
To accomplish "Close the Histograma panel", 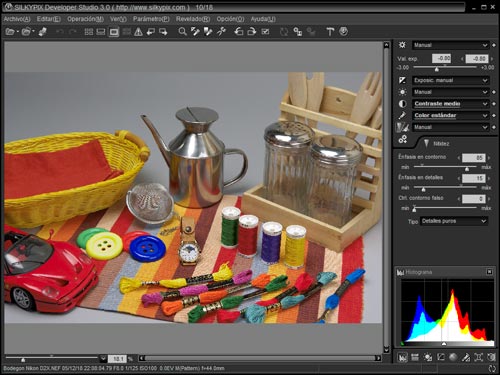I will pos(489,272).
